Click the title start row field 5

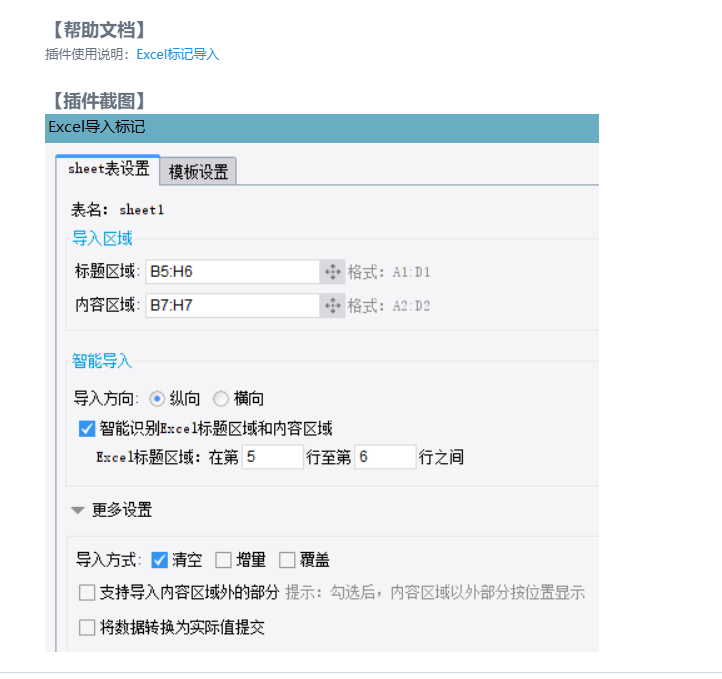click(271, 457)
